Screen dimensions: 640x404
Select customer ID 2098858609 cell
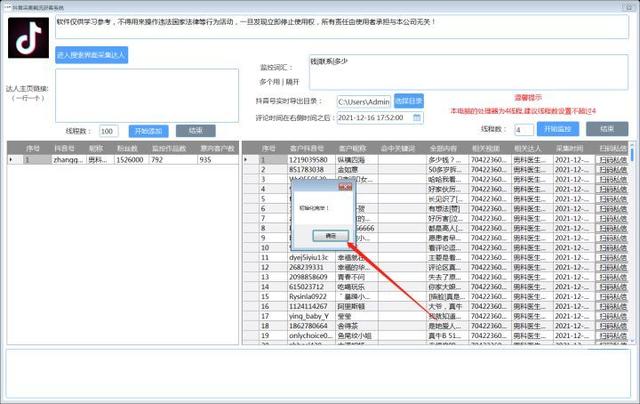point(312,277)
